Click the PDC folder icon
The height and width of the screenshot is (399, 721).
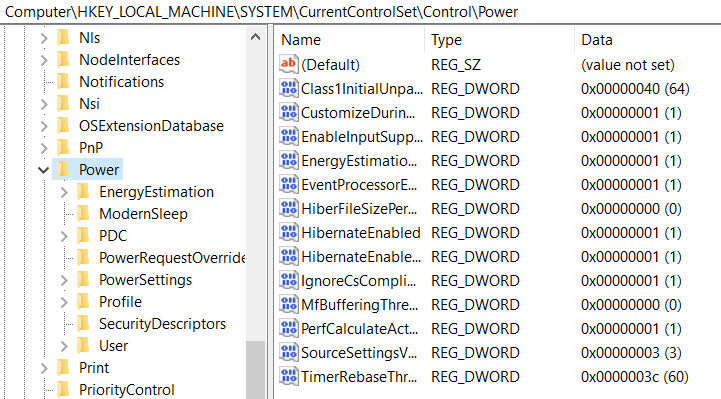[84, 236]
